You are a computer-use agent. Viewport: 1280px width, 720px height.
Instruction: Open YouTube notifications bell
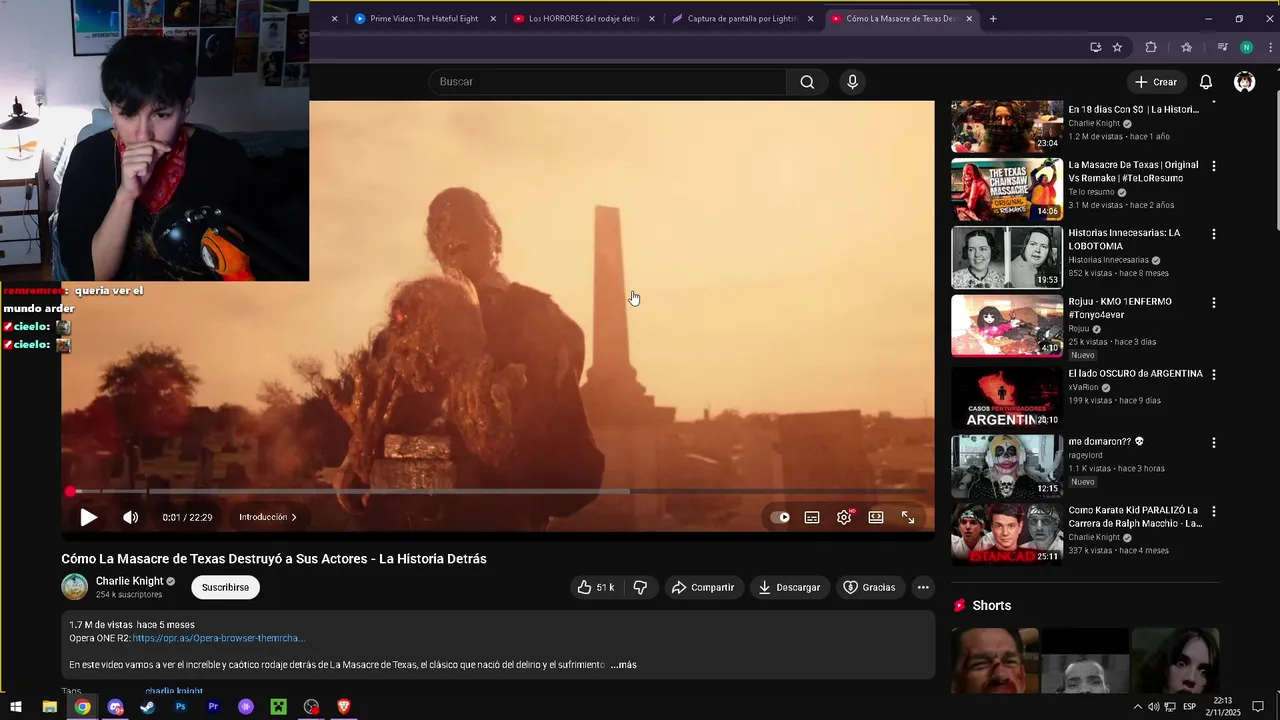(x=1206, y=82)
